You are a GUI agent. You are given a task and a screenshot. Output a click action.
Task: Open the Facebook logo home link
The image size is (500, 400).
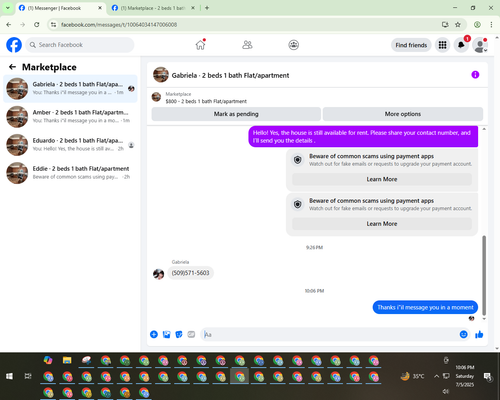click(x=14, y=45)
